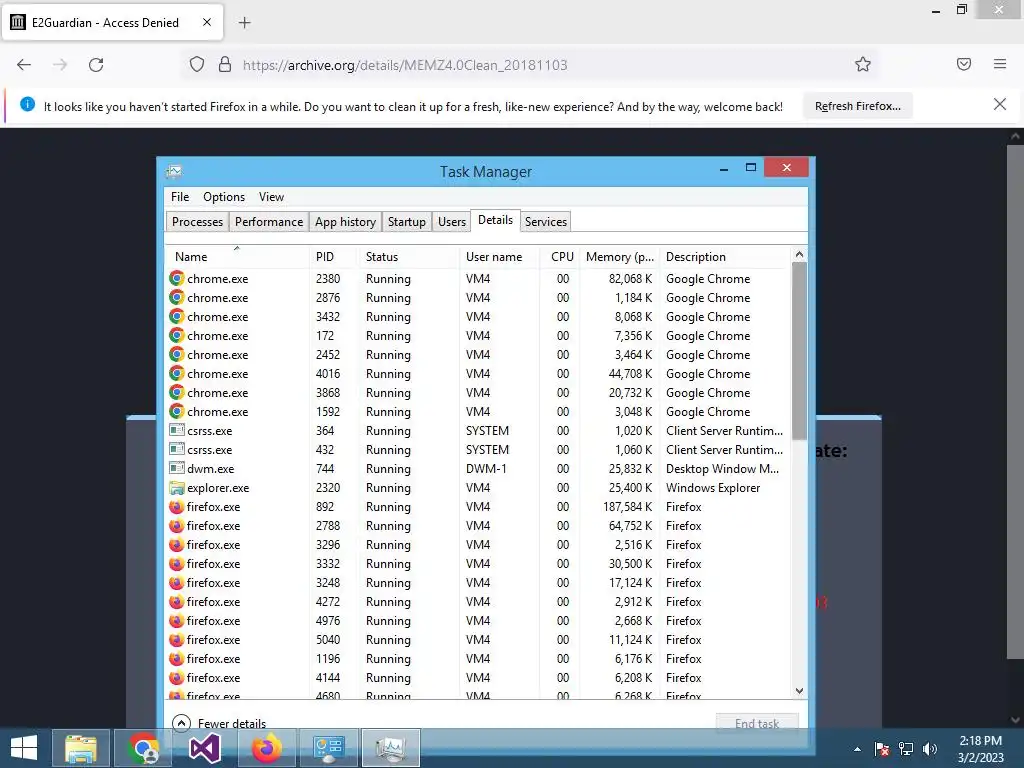Select csrss.exe icon with PID 432
The width and height of the screenshot is (1024, 768).
(176, 449)
